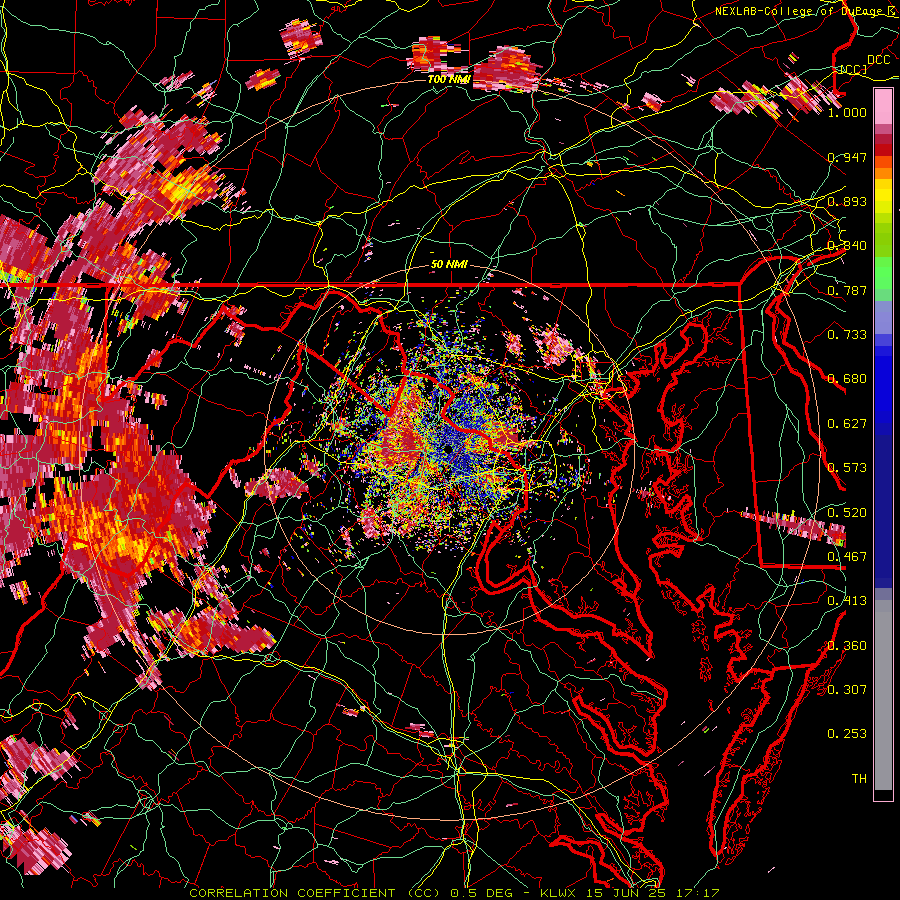
Task: Click the CORRELATION COEFFICIENT caption text
Action: 292,893
